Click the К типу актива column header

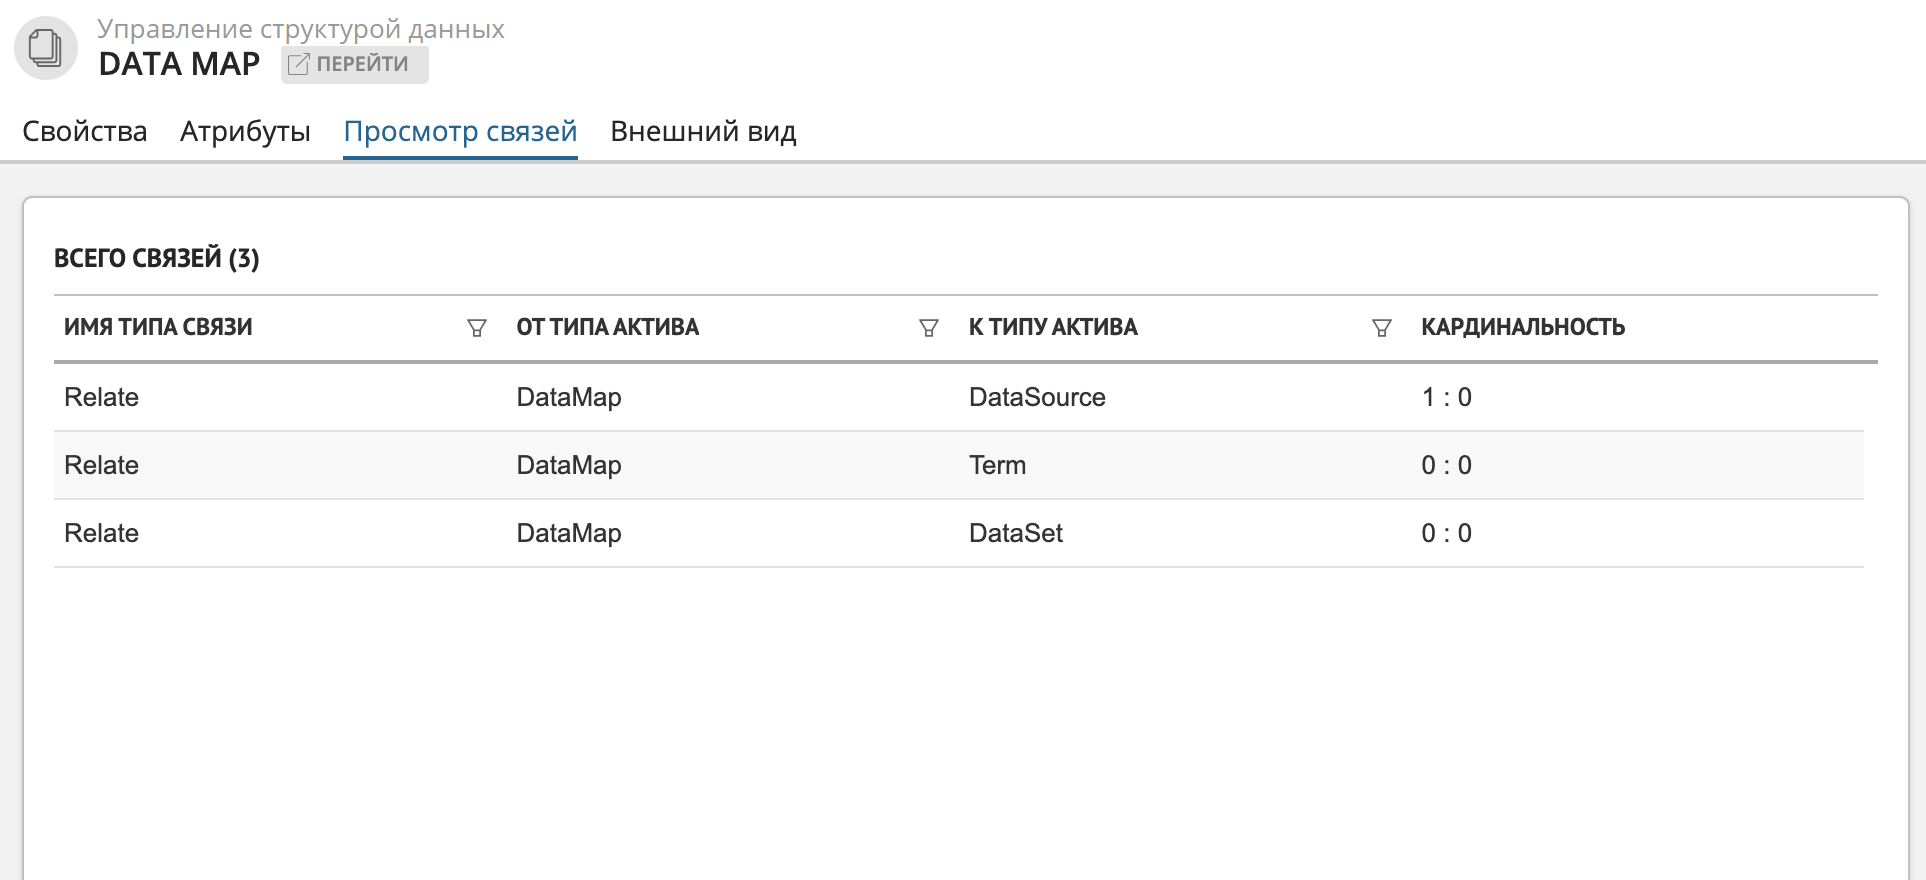tap(1053, 327)
